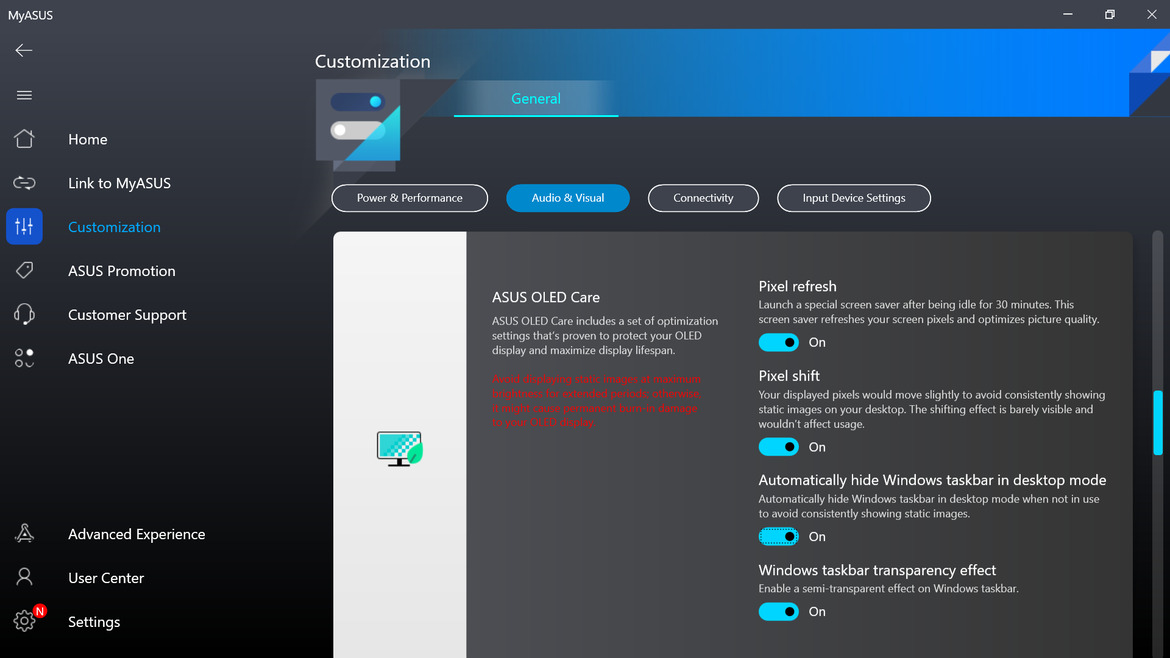Click the 'Automatically hide Windows taskbar in desktop mode' heading
Viewport: 1170px width, 658px height.
[932, 480]
